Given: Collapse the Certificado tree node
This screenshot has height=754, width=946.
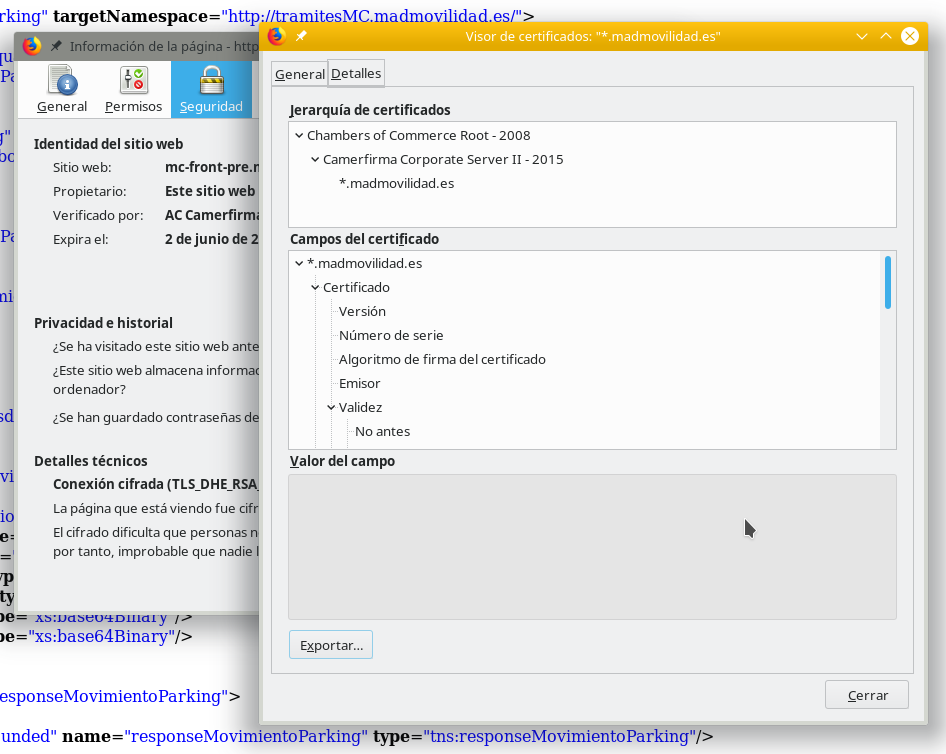Looking at the screenshot, I should click(315, 287).
